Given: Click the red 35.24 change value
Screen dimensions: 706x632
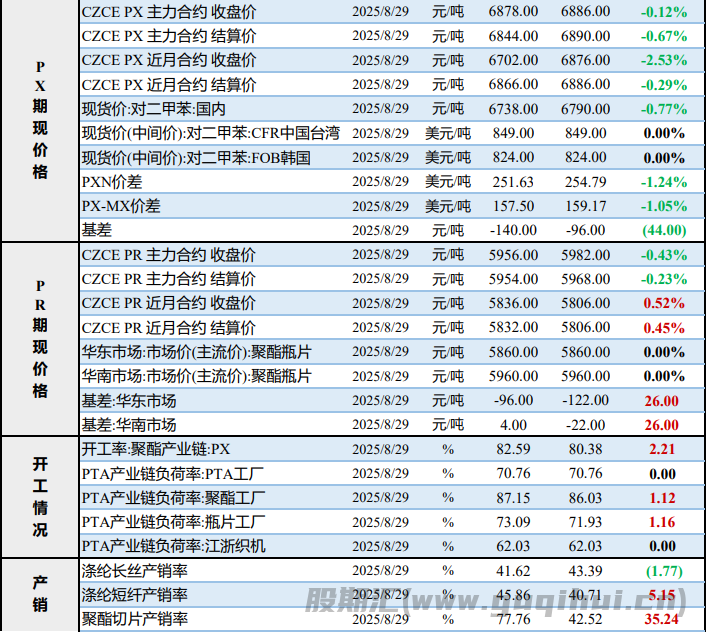Looking at the screenshot, I should tap(664, 620).
